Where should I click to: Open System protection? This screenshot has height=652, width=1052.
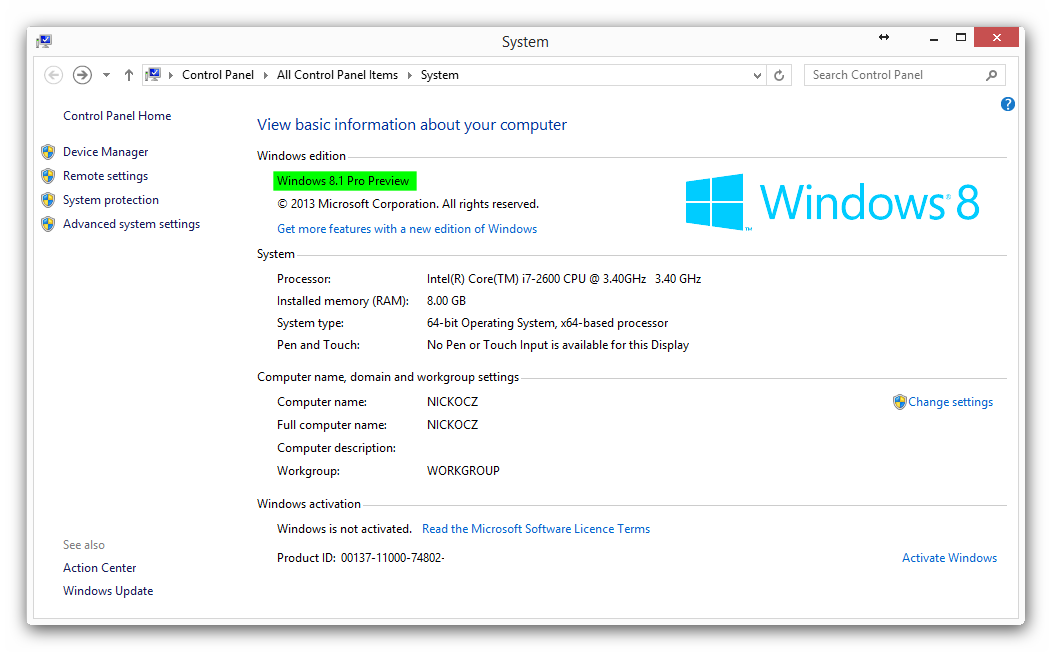point(111,200)
